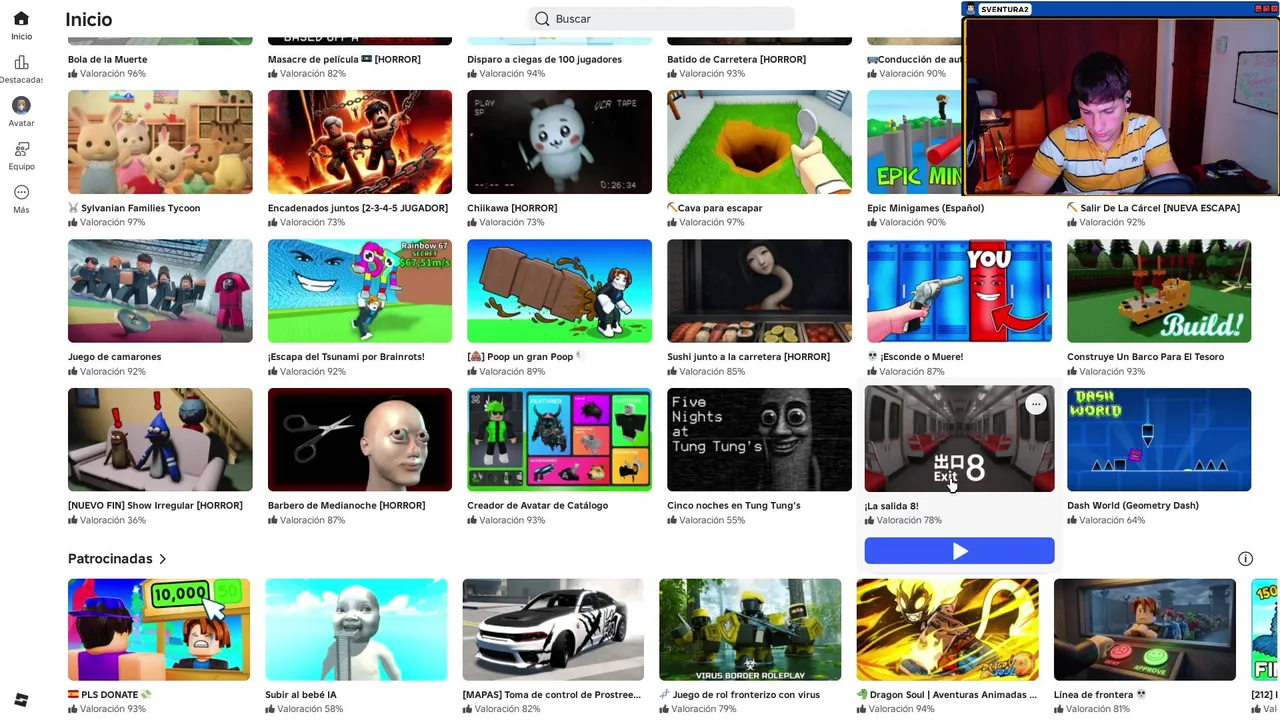Open Barbero de Medianoche thumbnail
Image resolution: width=1280 pixels, height=720 pixels.
pyautogui.click(x=360, y=440)
